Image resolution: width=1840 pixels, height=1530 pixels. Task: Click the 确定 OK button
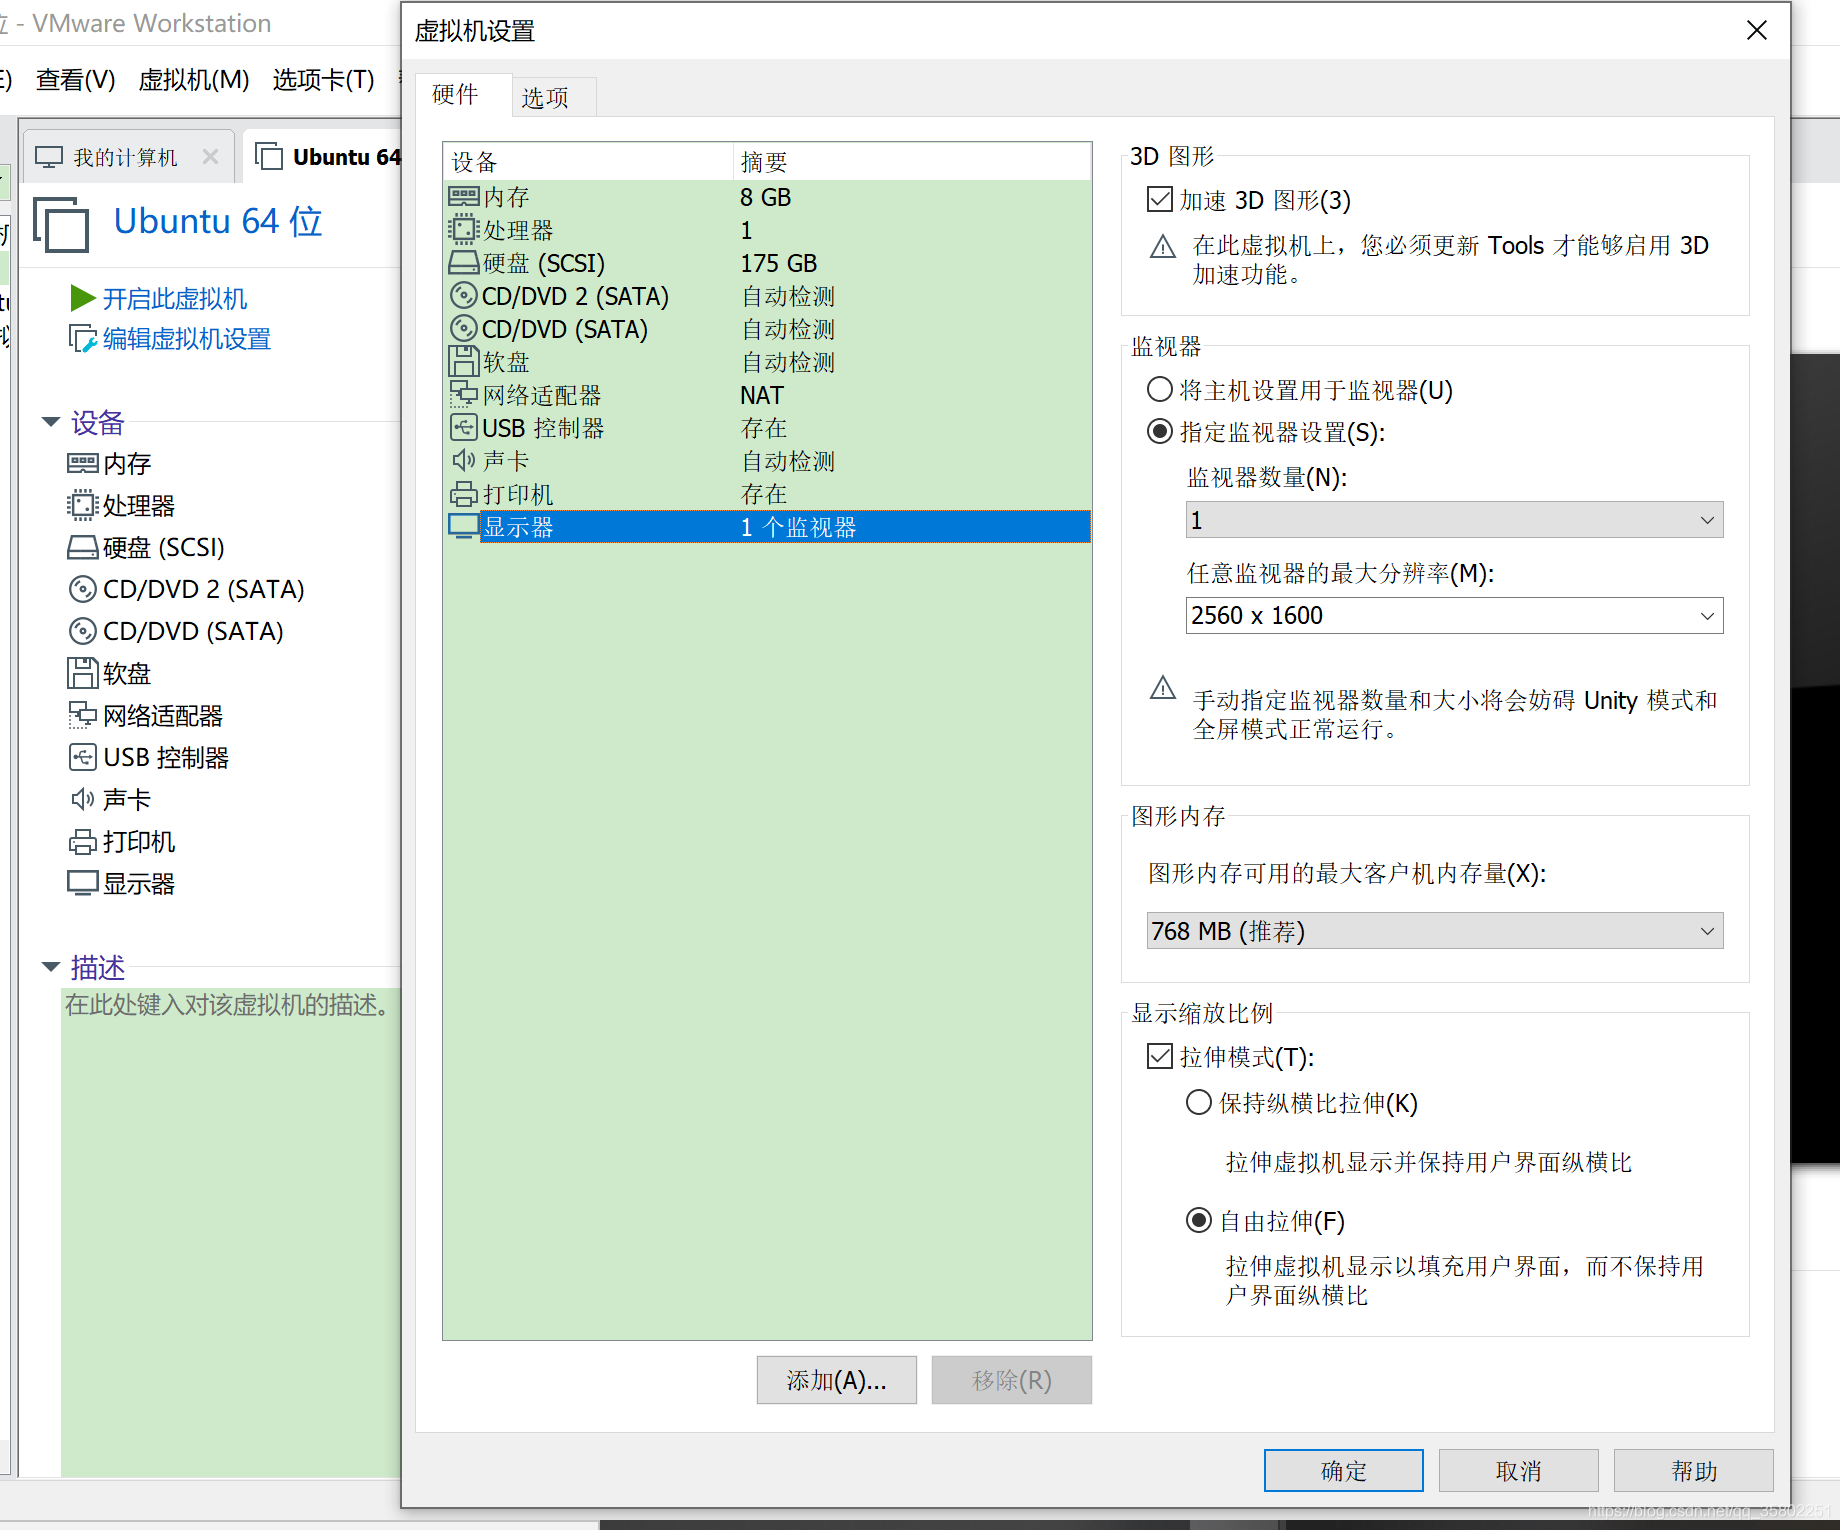tap(1343, 1471)
